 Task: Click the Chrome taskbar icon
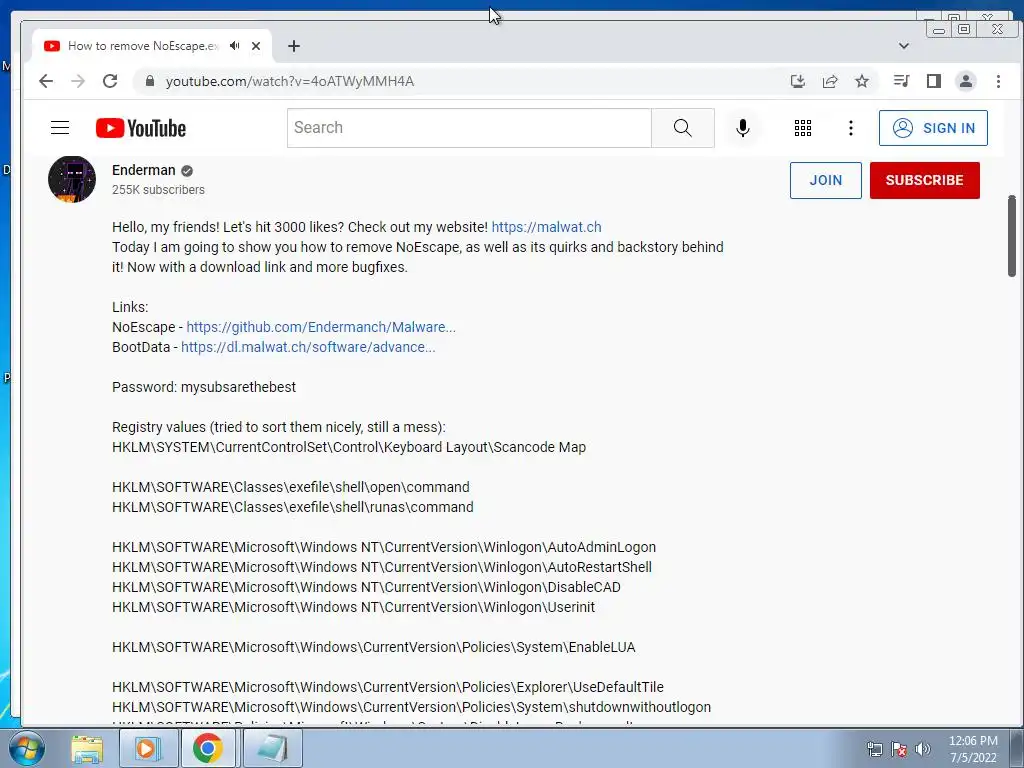208,748
